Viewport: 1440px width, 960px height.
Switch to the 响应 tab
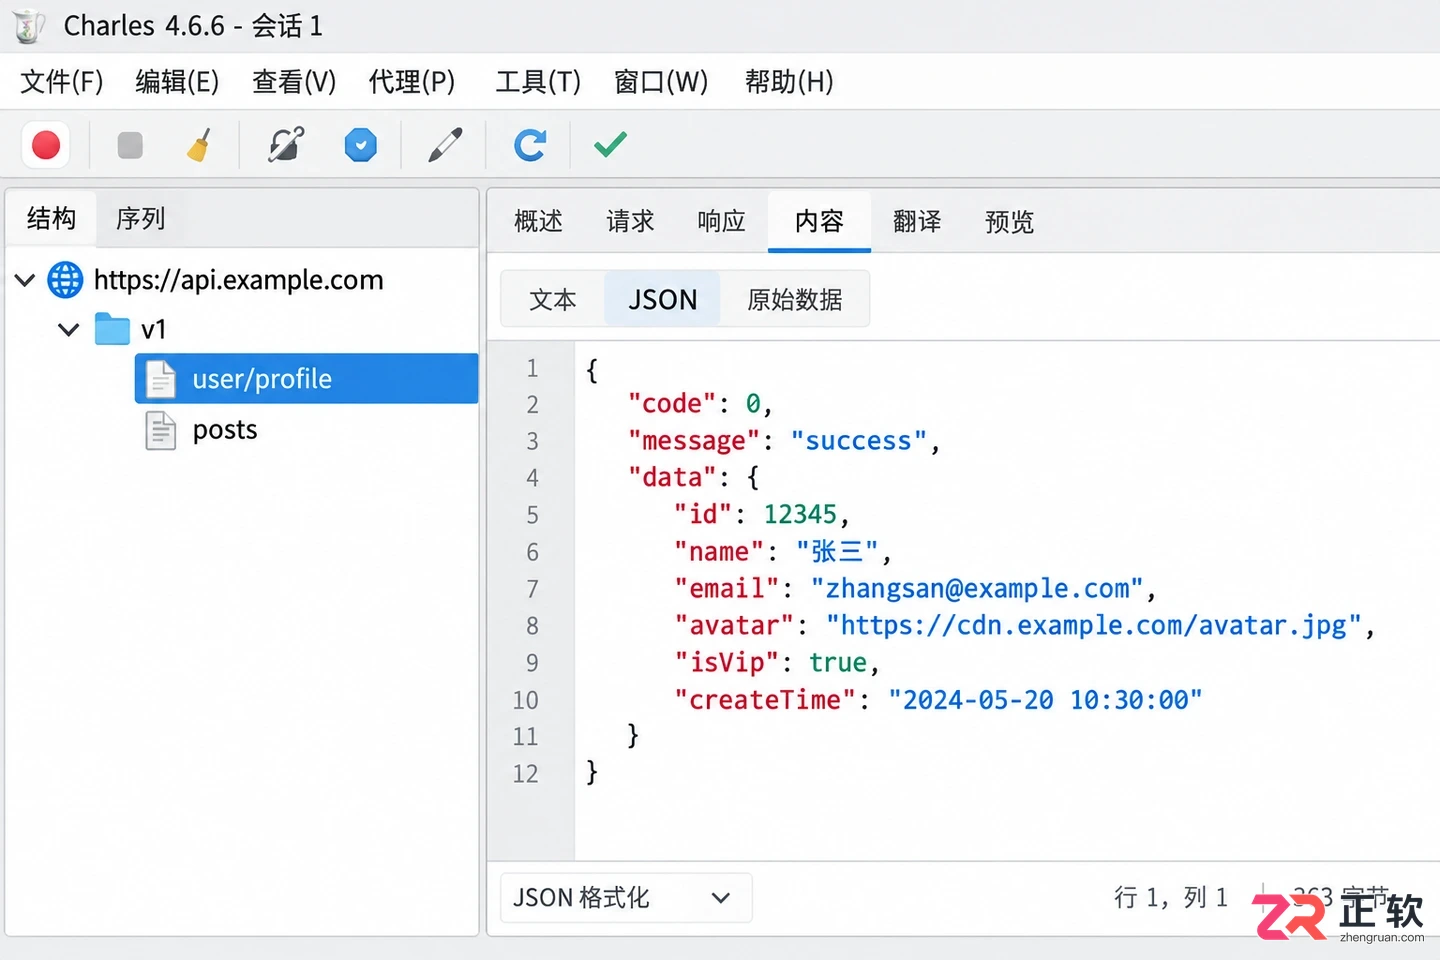pos(722,221)
